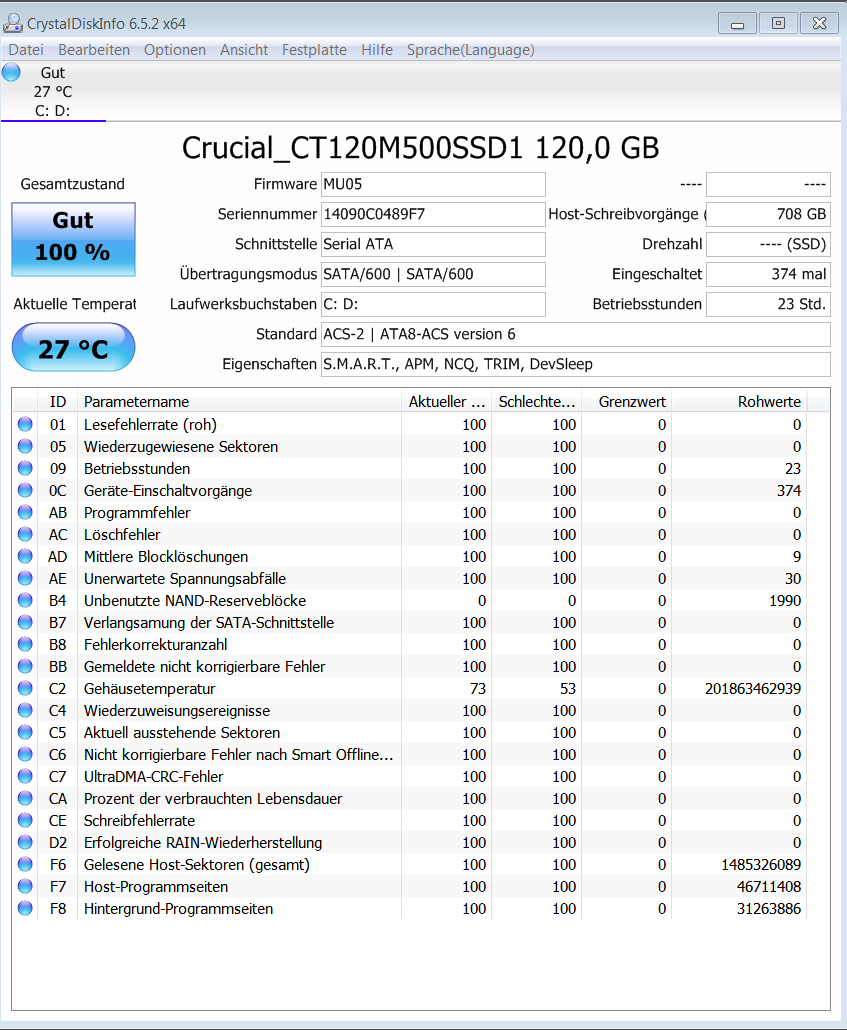Click the status orb for Aktuell ausstehende Sektoren

[25, 732]
